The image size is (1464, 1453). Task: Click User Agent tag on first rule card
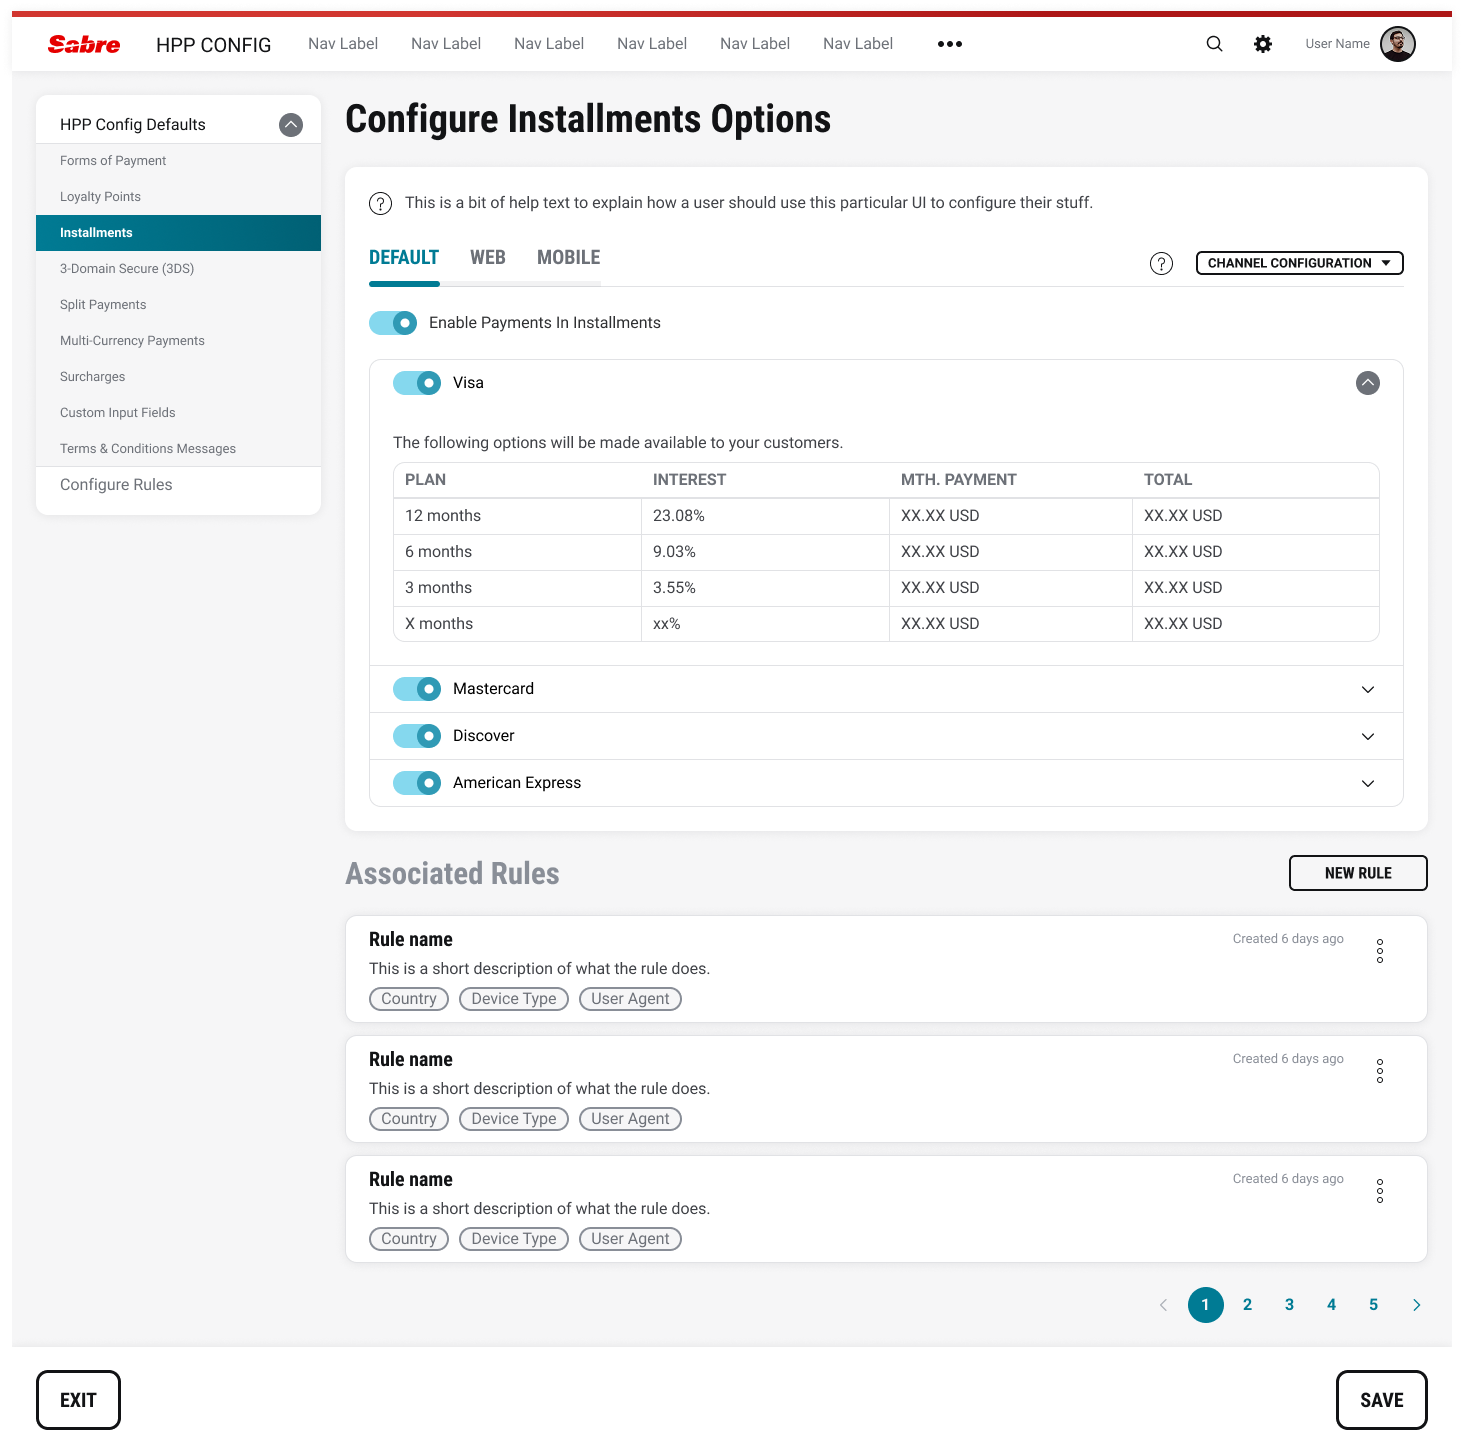pyautogui.click(x=630, y=999)
